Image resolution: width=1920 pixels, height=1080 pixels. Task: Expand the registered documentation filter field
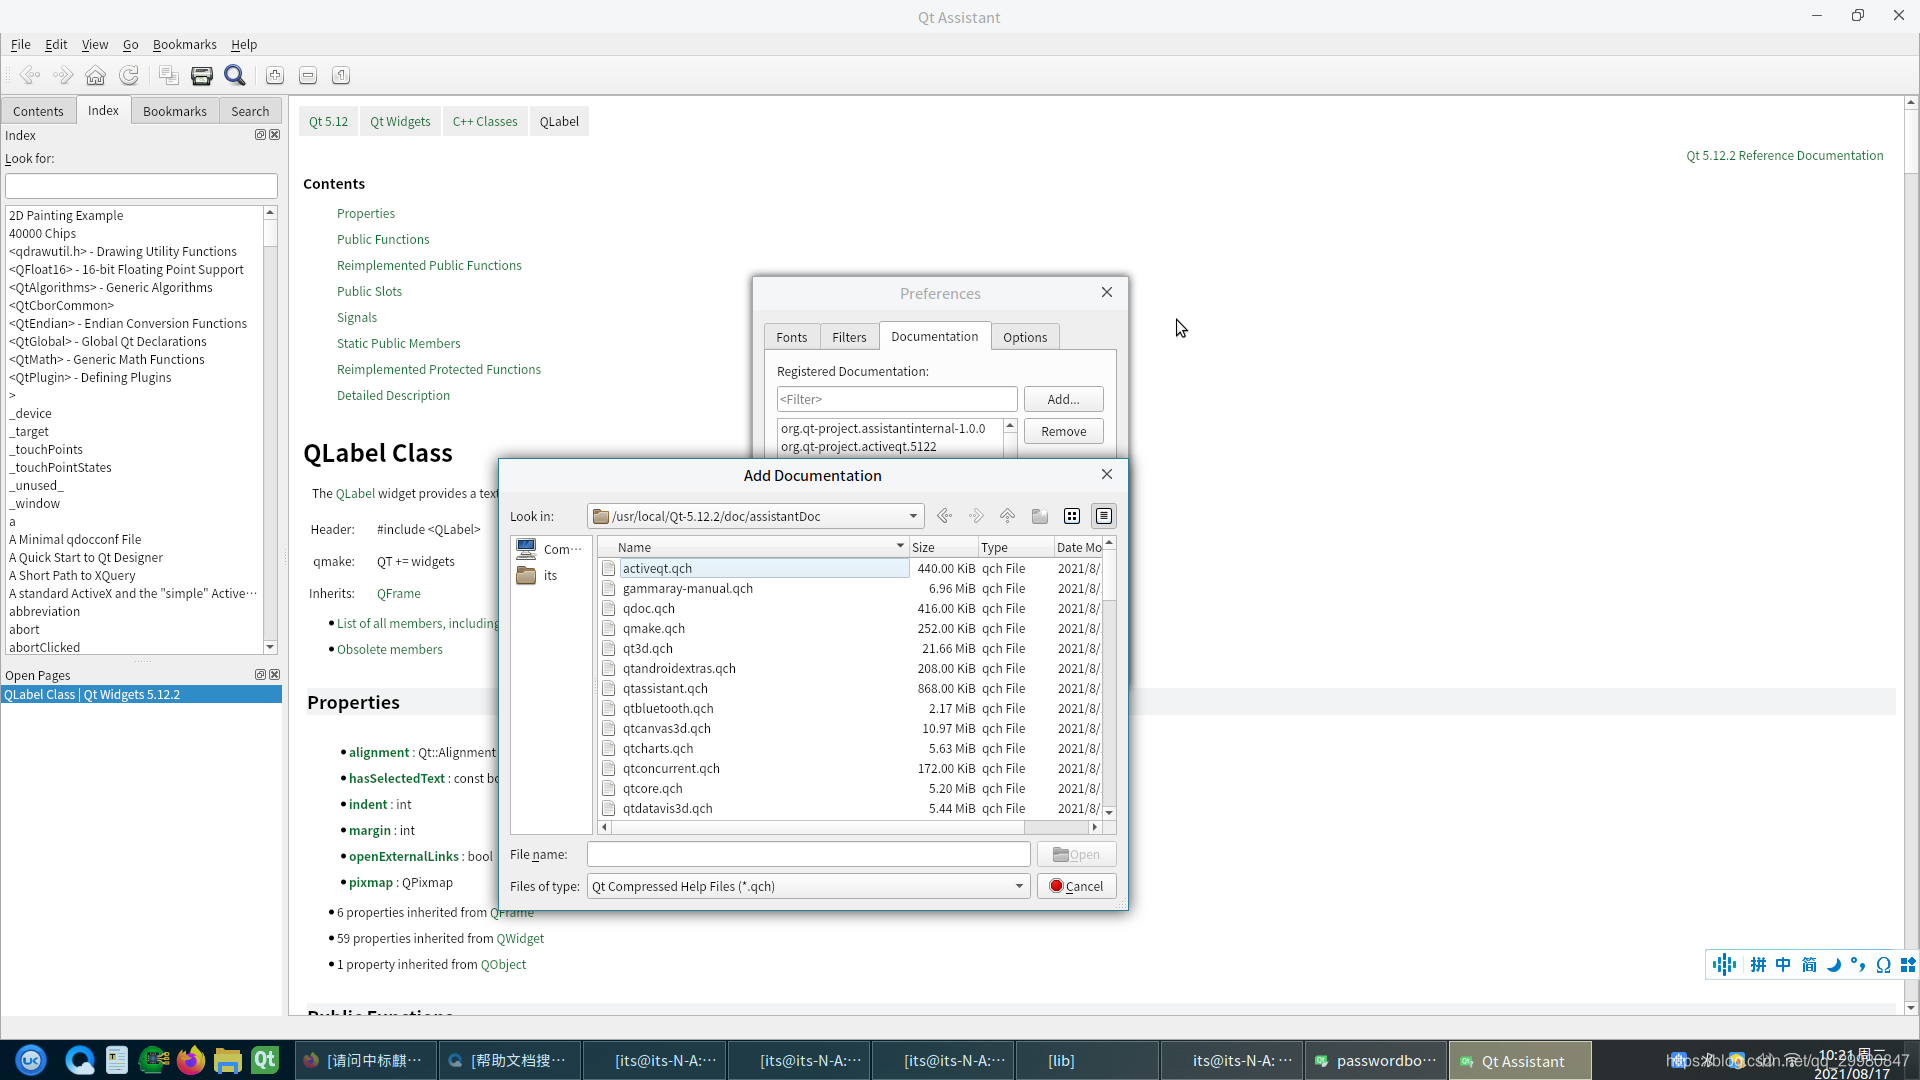click(897, 398)
